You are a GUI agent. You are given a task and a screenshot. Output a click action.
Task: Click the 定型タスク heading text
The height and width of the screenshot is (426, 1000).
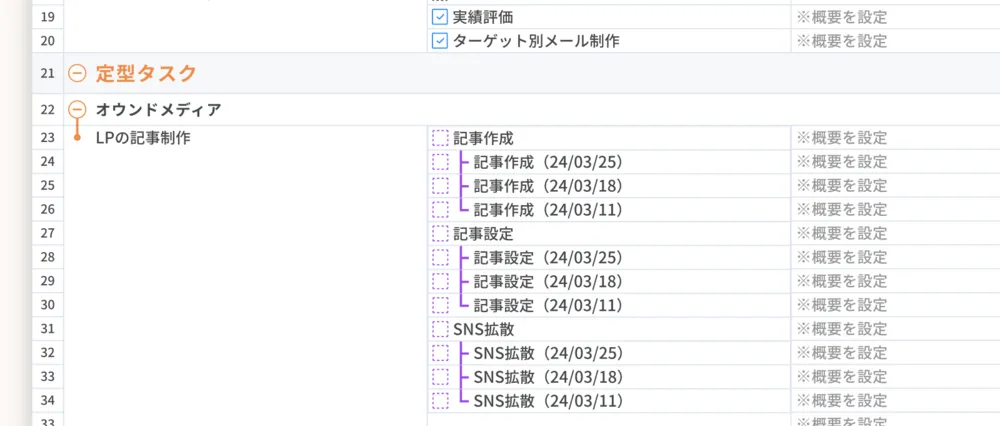tap(146, 73)
